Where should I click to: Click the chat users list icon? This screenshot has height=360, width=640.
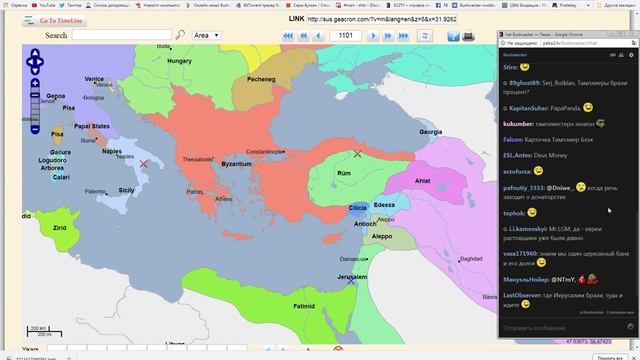point(621,55)
